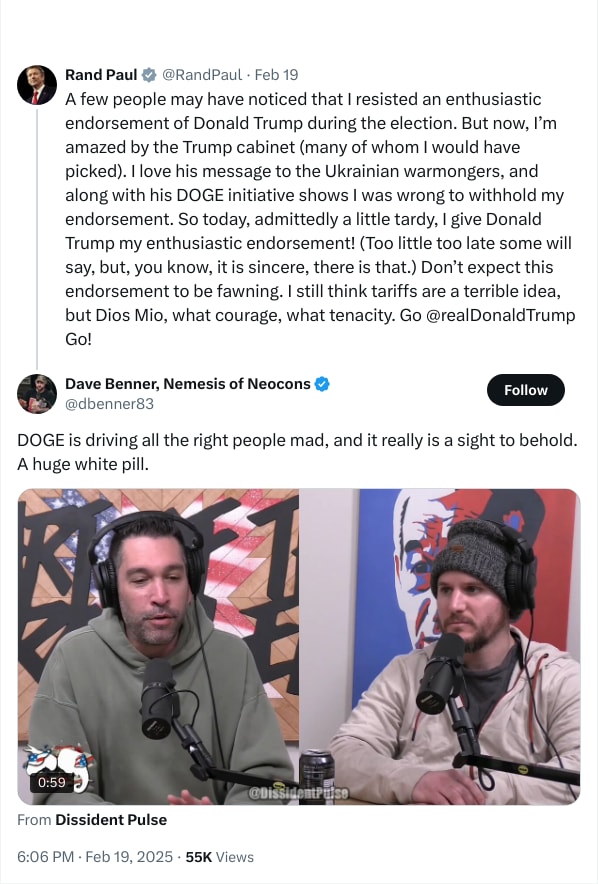Click the Dissident Pulse logo on video

(x=57, y=768)
